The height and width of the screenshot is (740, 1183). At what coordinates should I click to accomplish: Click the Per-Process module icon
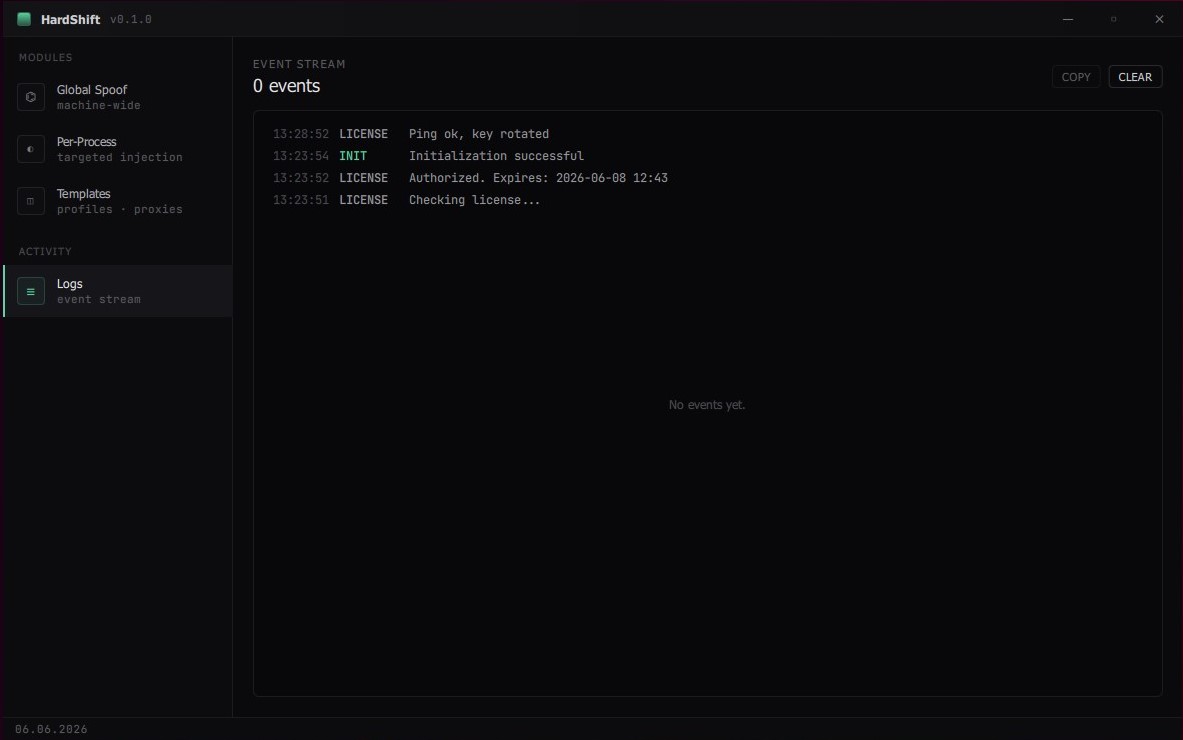(31, 149)
